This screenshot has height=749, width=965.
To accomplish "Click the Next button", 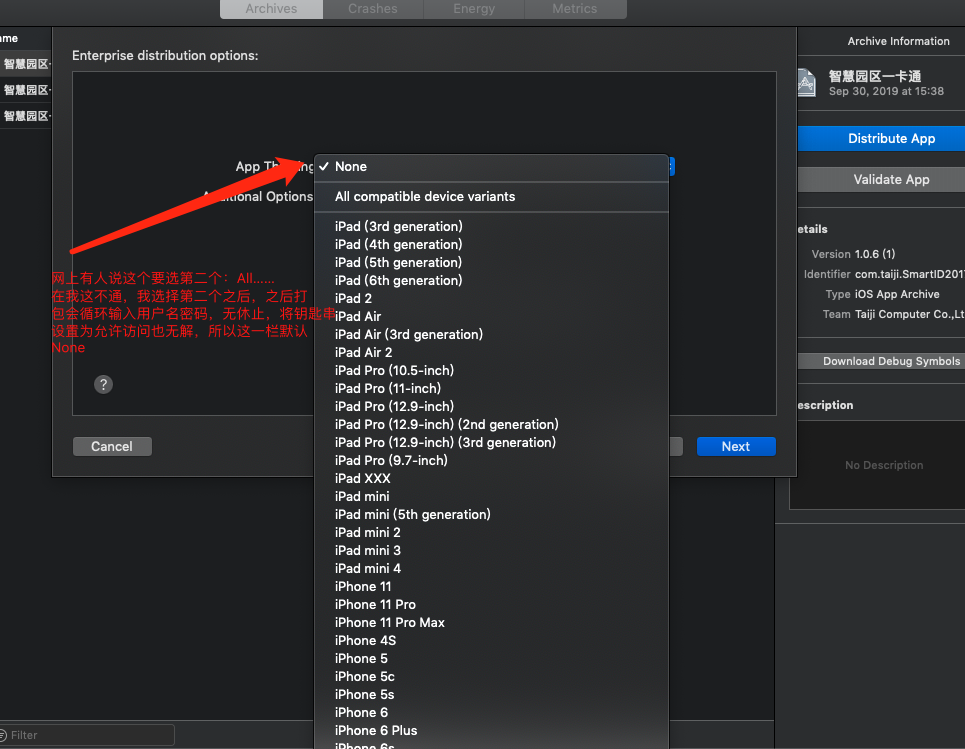I will click(736, 446).
